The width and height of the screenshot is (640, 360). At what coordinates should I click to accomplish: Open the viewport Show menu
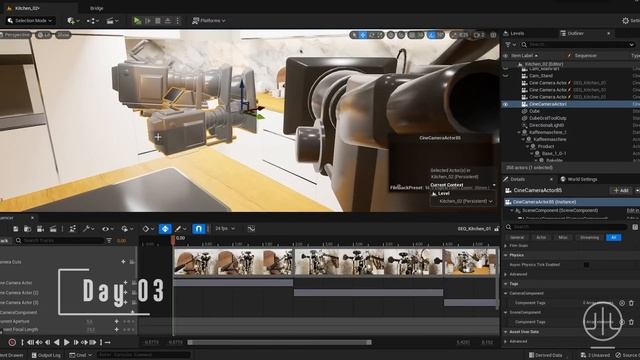click(x=63, y=35)
